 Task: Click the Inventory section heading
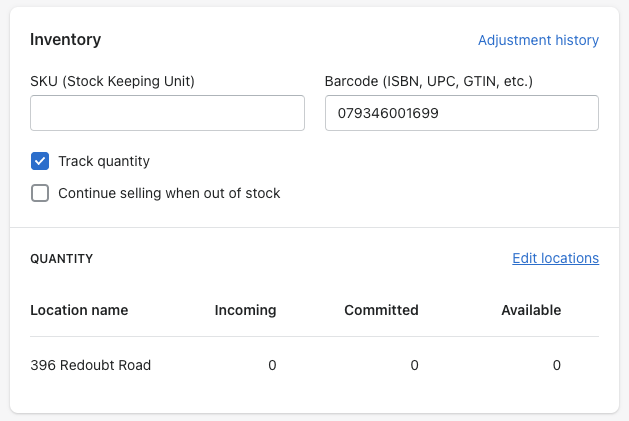coord(66,40)
